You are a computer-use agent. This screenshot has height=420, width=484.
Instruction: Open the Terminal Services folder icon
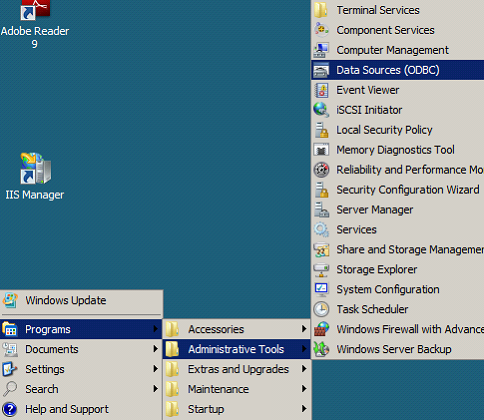point(321,10)
